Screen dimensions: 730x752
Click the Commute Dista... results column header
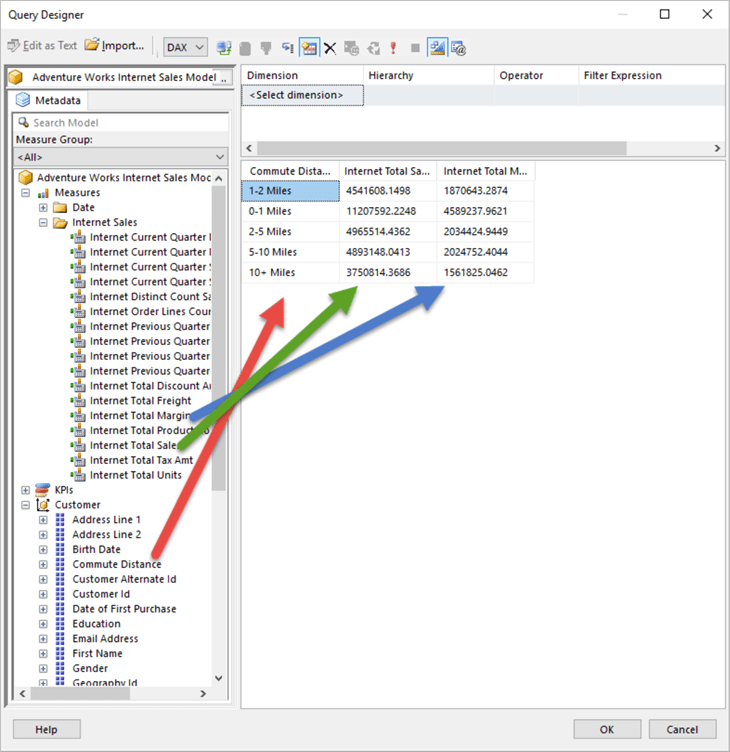pos(290,171)
